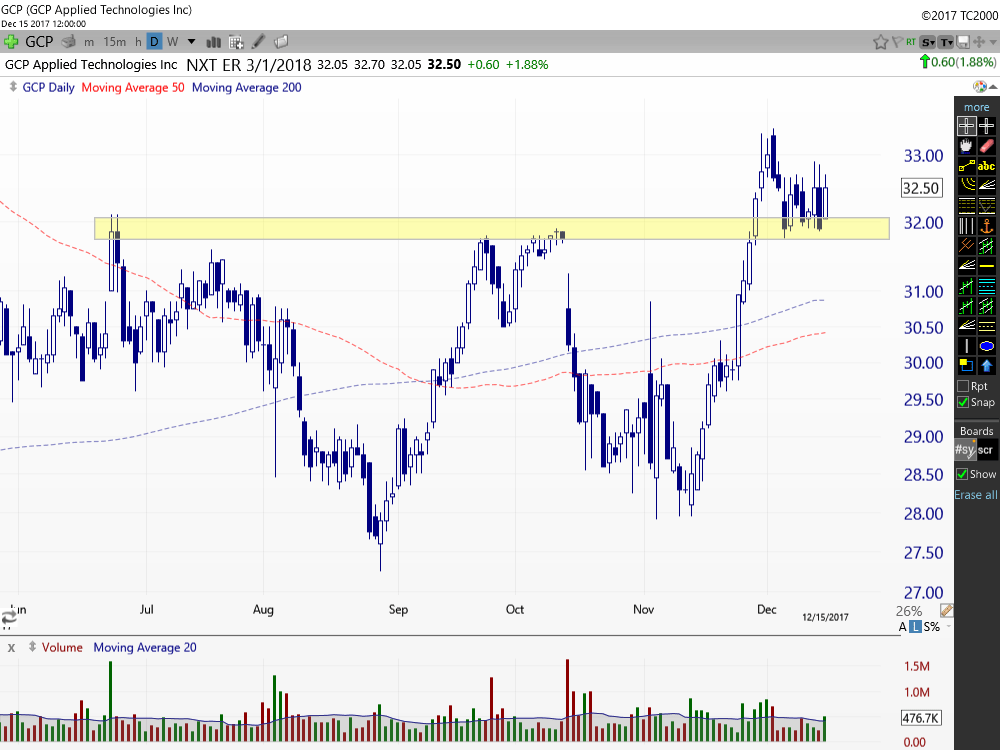Click the pencil edit icon

(259, 42)
